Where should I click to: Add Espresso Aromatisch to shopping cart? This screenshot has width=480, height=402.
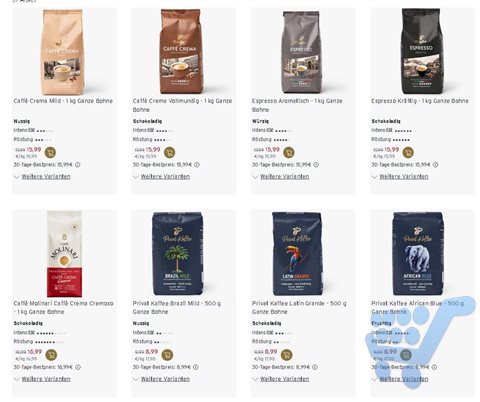click(289, 152)
